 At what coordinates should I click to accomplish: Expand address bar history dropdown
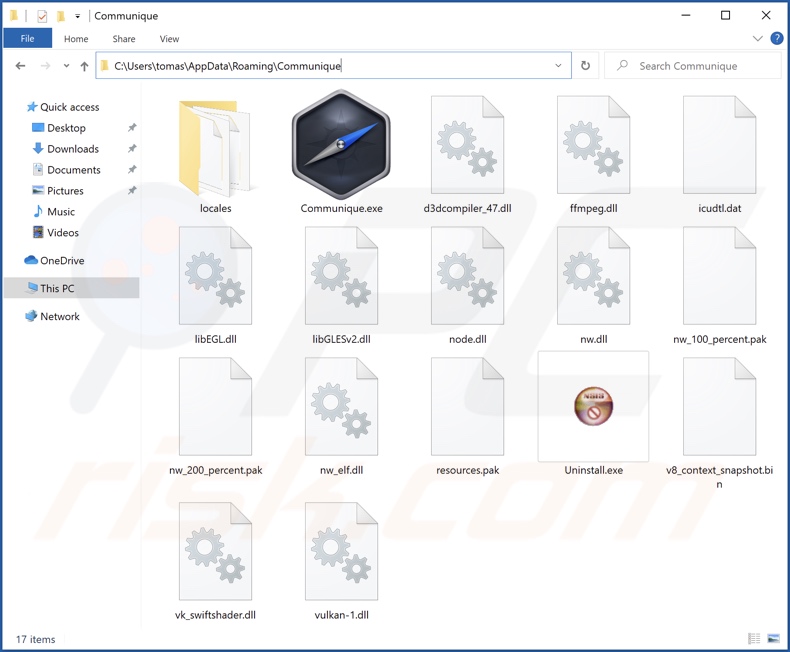coord(558,66)
